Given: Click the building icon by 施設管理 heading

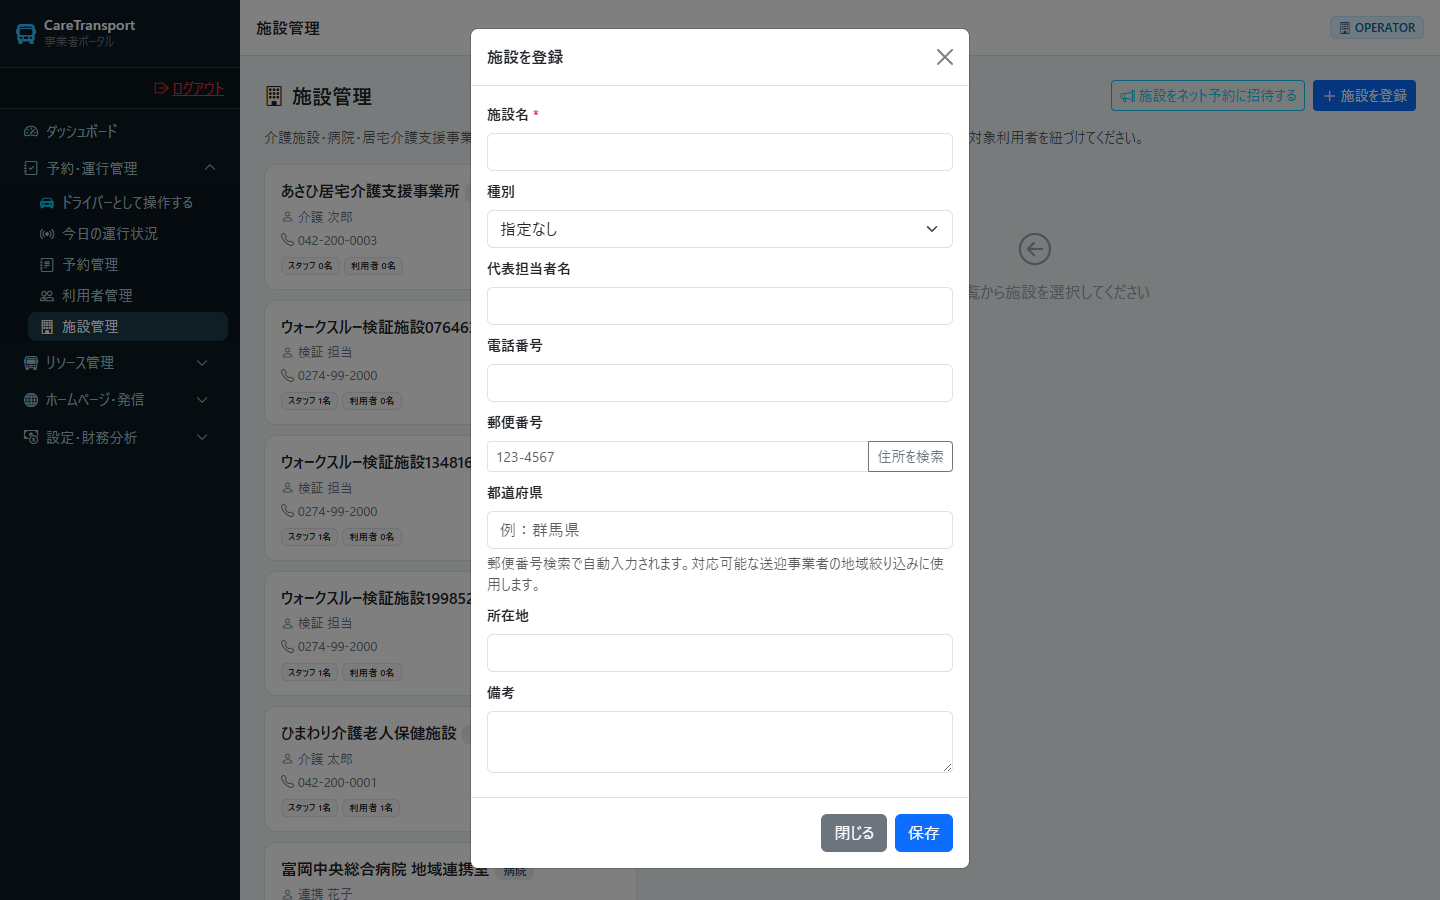Looking at the screenshot, I should point(274,96).
